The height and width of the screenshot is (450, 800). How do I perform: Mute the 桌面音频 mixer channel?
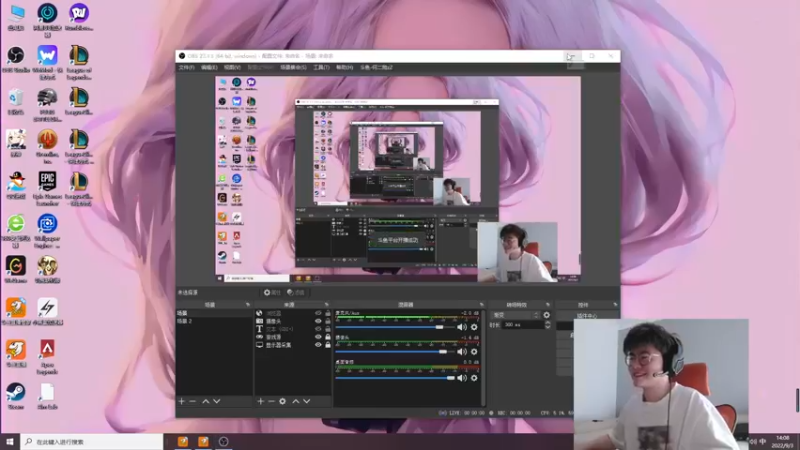(462, 378)
